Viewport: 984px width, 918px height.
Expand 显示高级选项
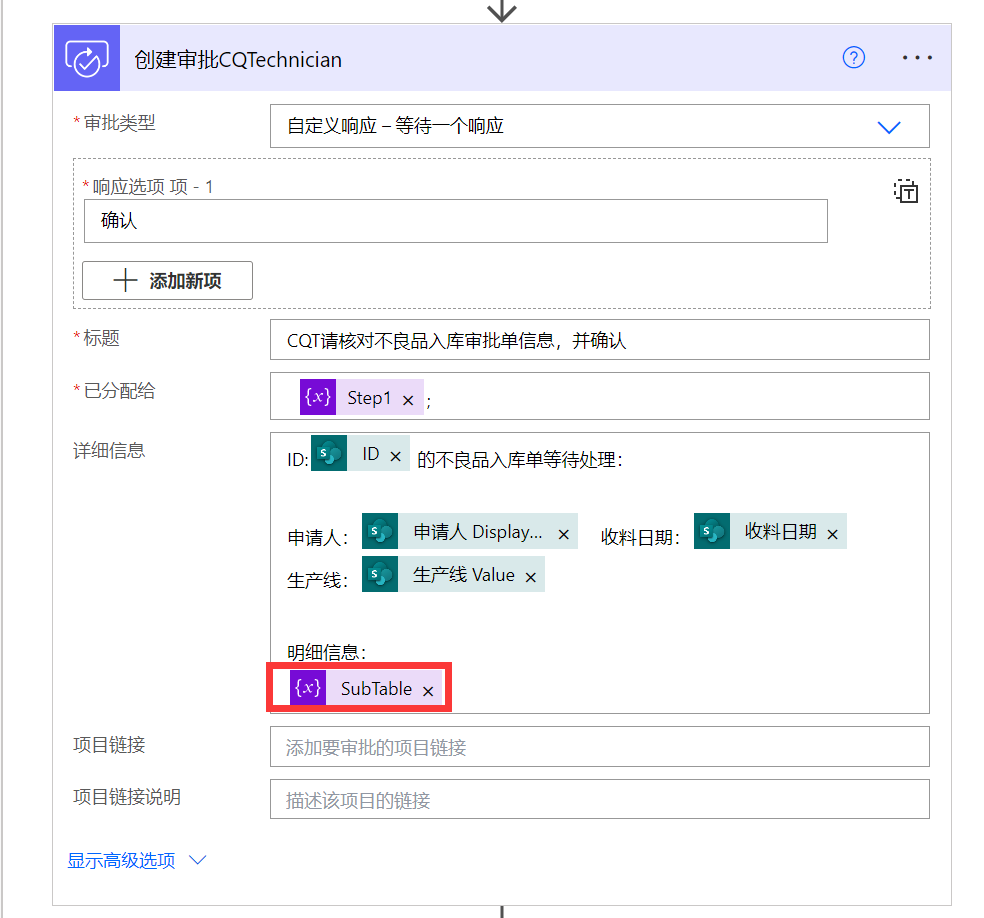(136, 860)
